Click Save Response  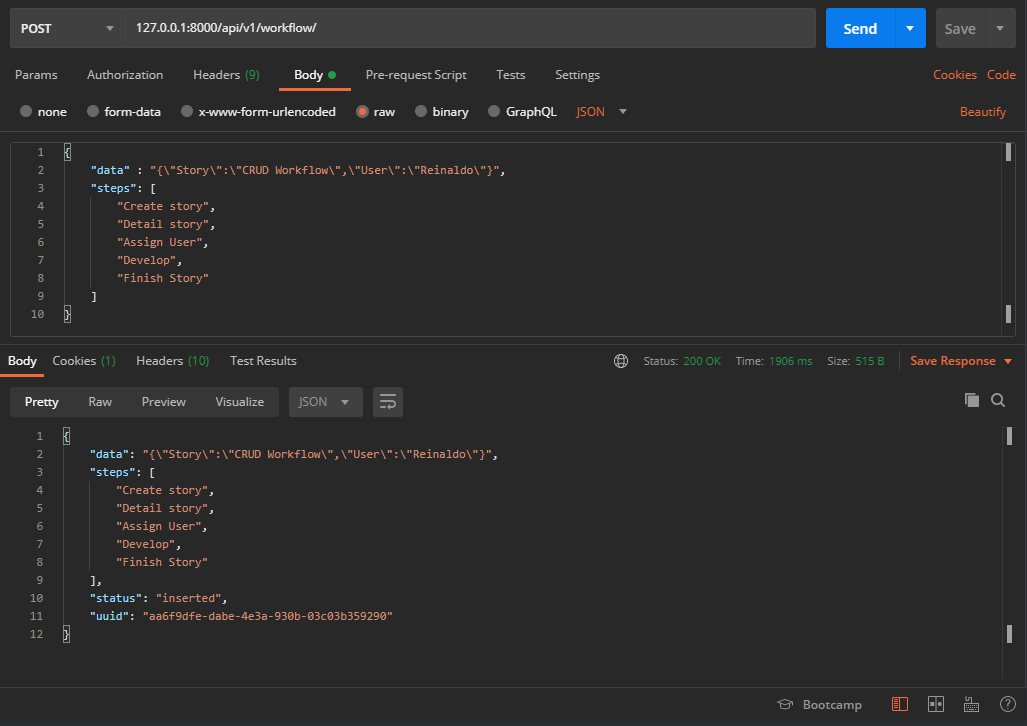(952, 361)
